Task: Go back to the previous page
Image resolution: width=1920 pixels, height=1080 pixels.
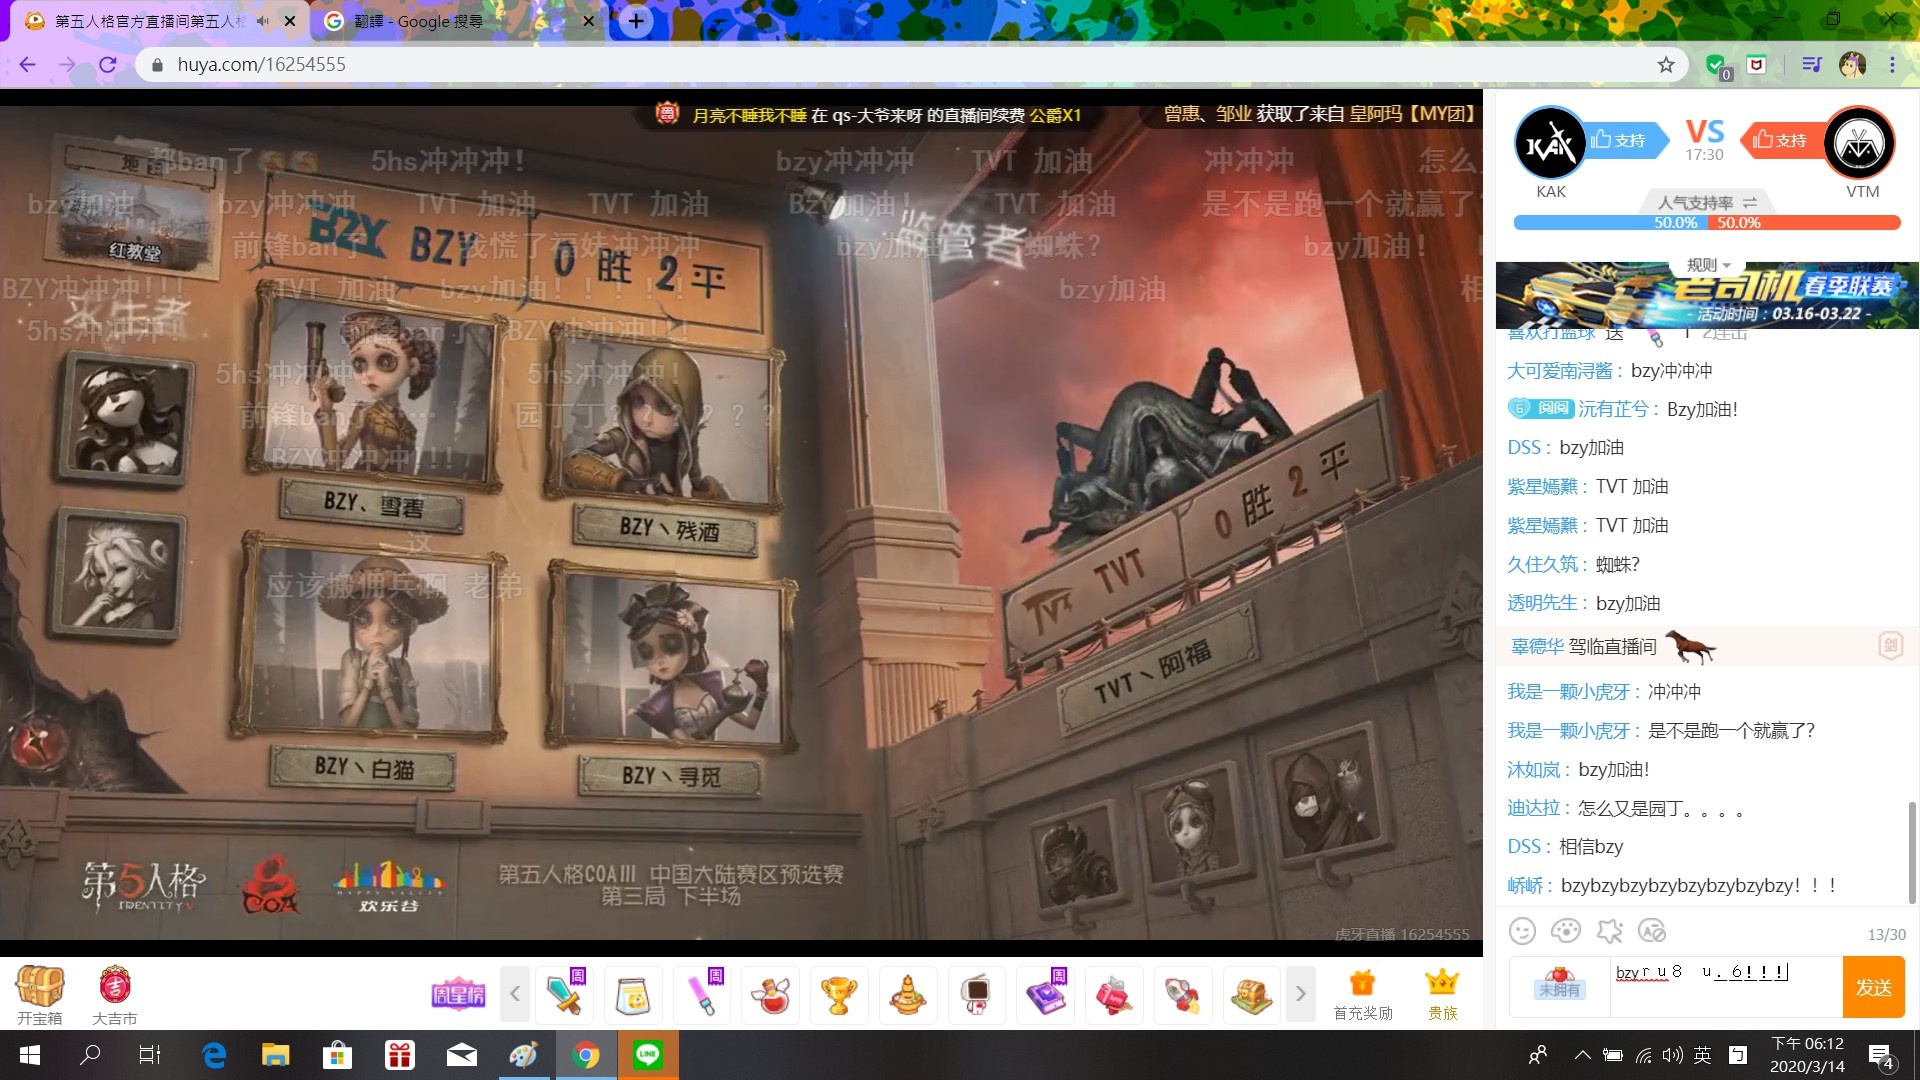Action: (28, 65)
